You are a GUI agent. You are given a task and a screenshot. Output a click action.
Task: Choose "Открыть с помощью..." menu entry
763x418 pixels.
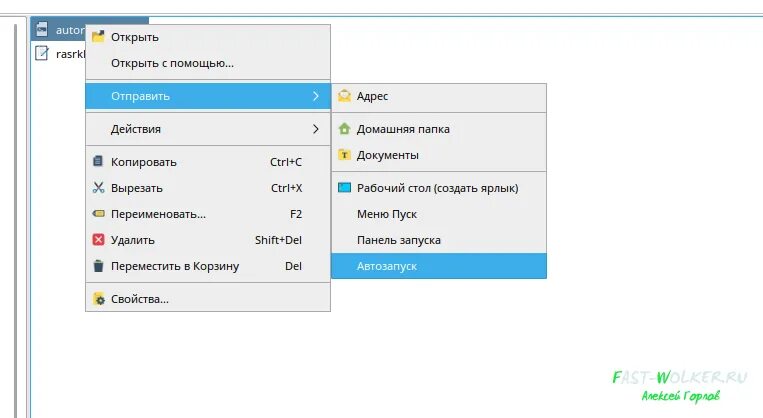pos(172,63)
